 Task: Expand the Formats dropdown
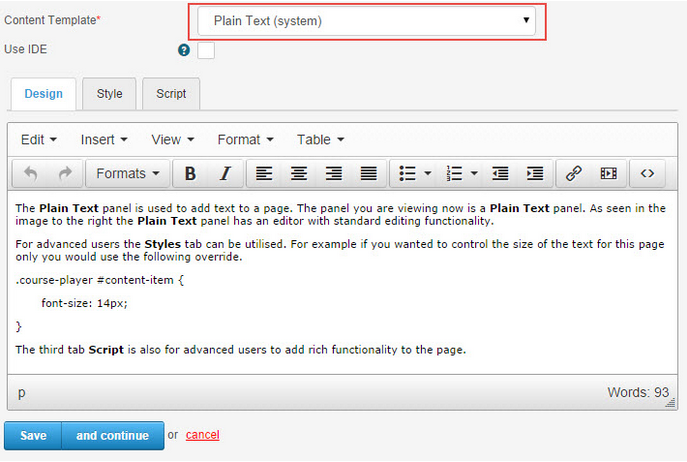click(128, 173)
